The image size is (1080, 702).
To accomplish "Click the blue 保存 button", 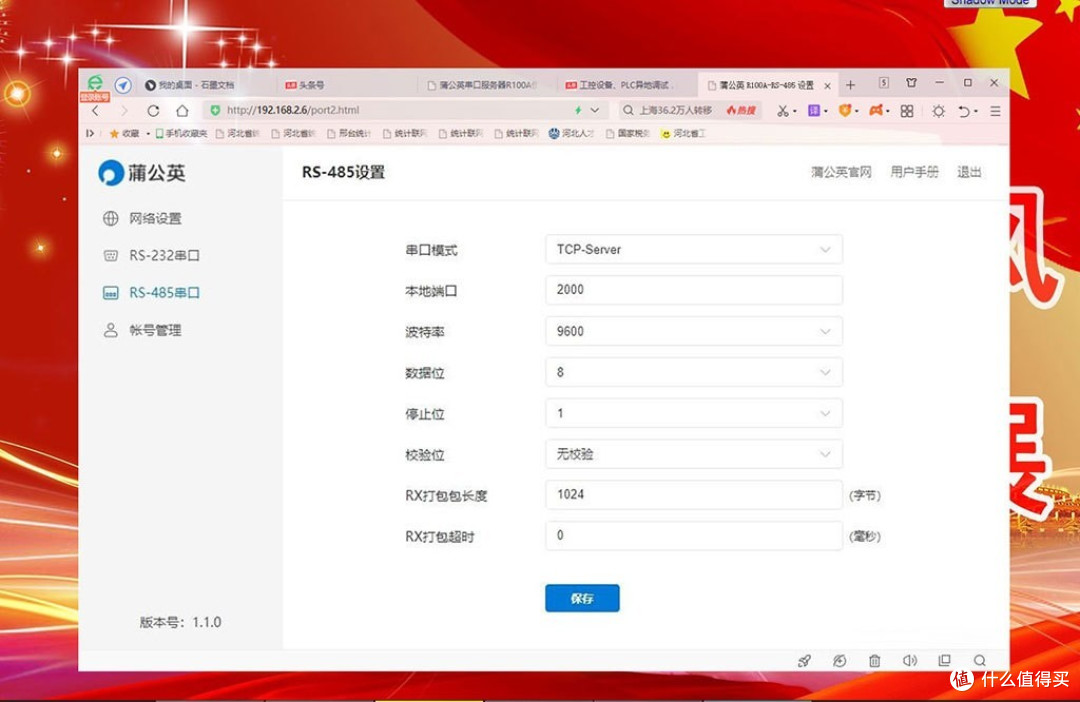I will [582, 598].
